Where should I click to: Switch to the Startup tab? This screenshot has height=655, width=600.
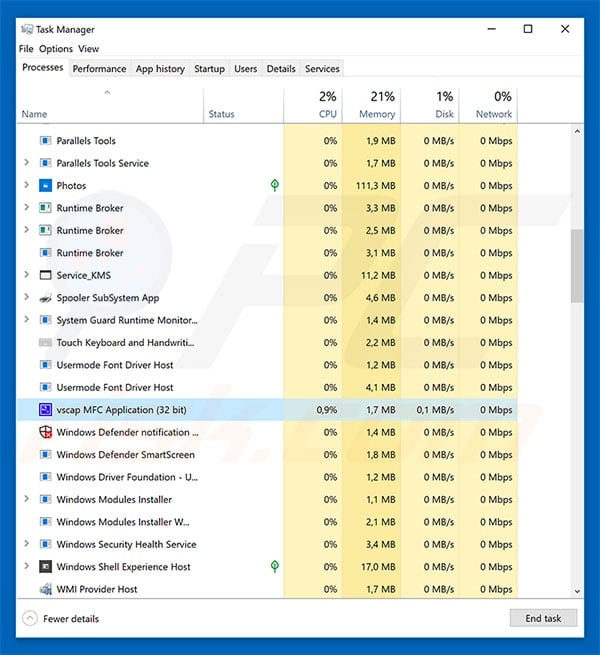[209, 69]
